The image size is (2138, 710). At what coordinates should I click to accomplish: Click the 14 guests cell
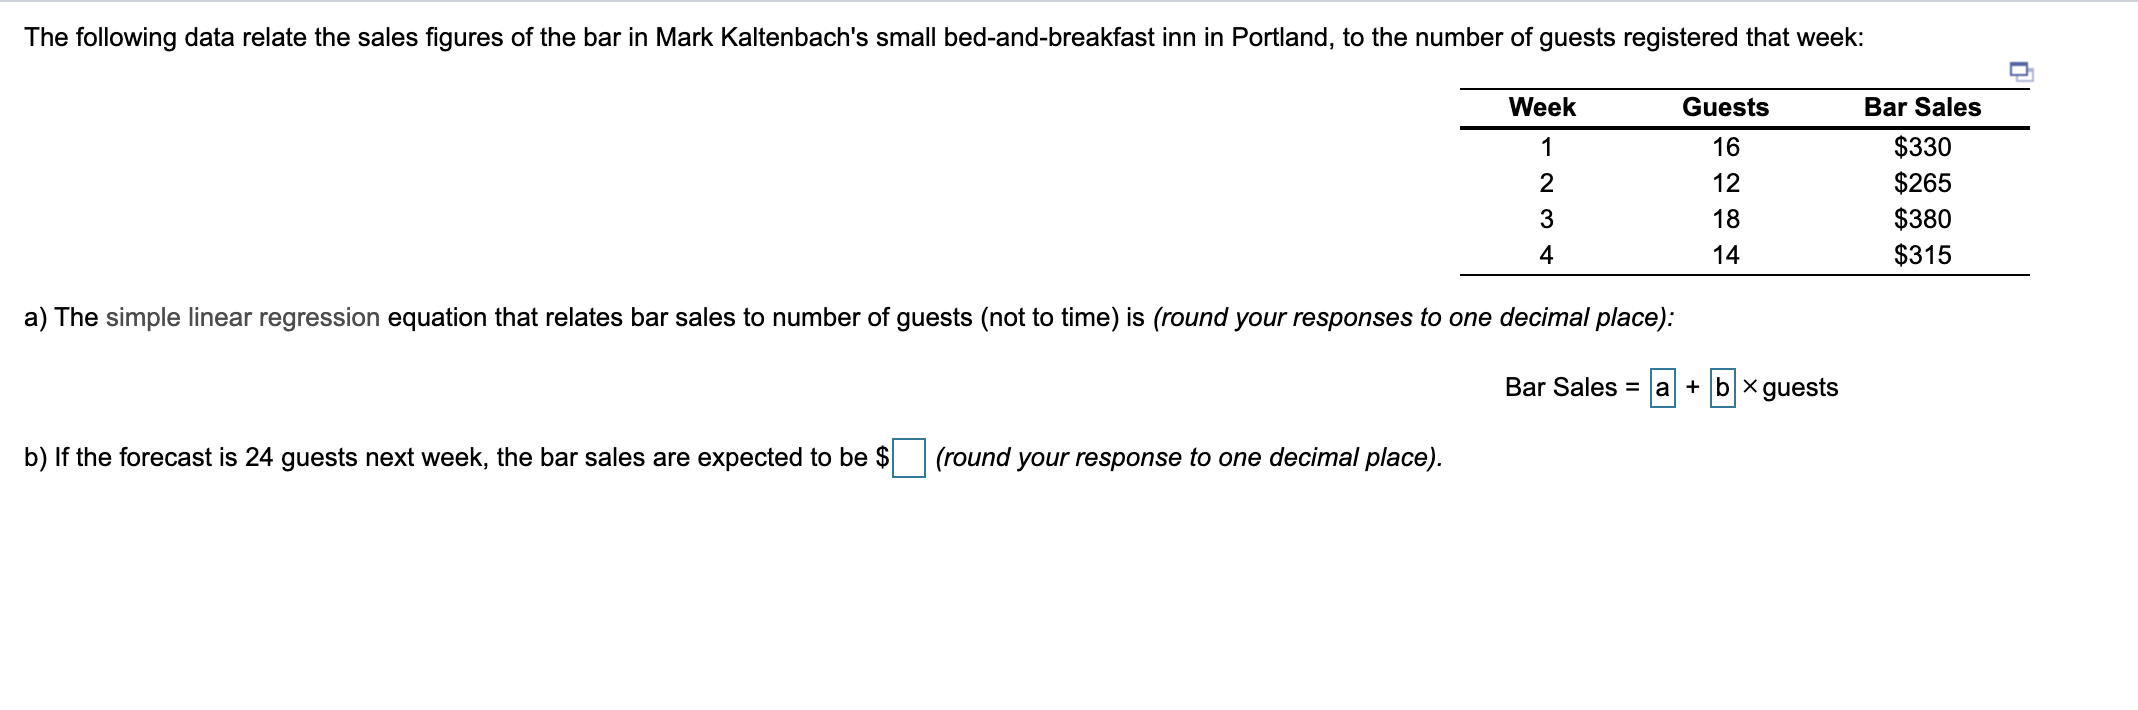(x=1725, y=255)
